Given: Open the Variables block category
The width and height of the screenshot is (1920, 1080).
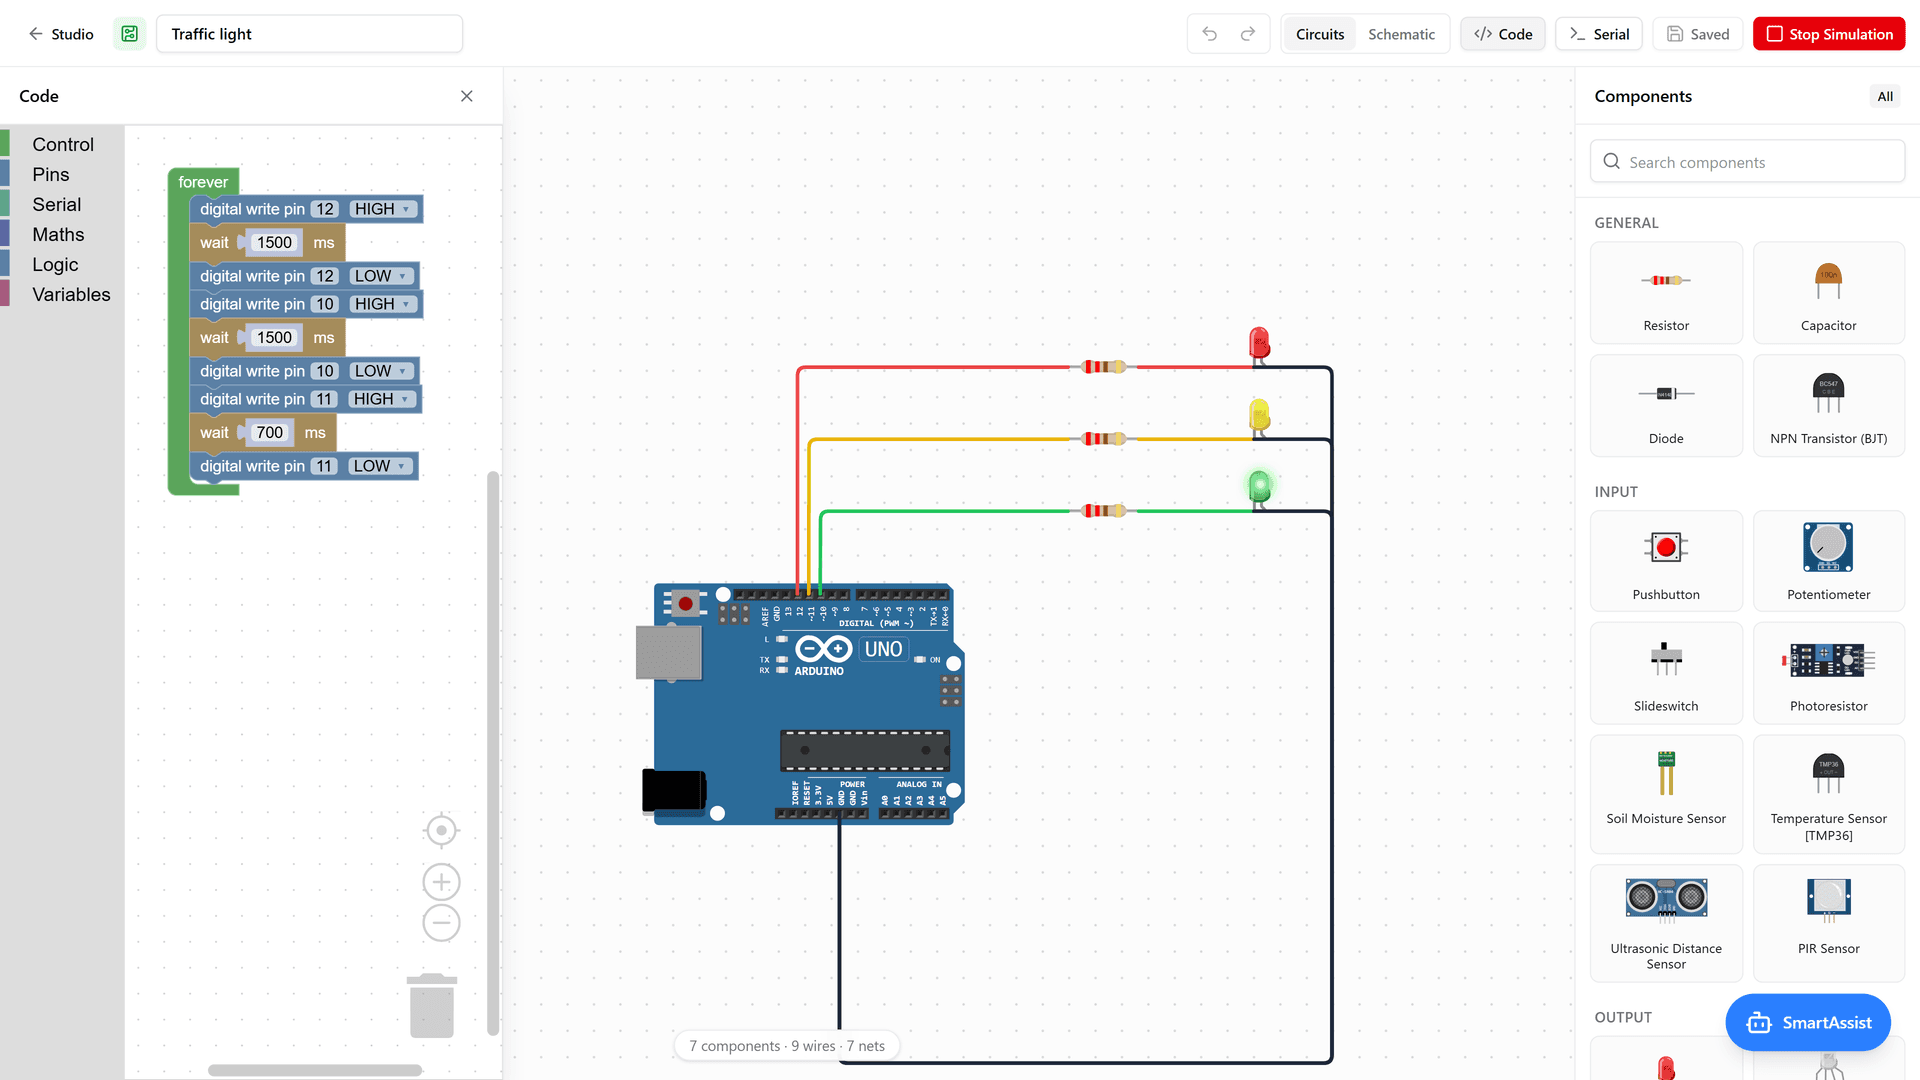Looking at the screenshot, I should (62, 295).
